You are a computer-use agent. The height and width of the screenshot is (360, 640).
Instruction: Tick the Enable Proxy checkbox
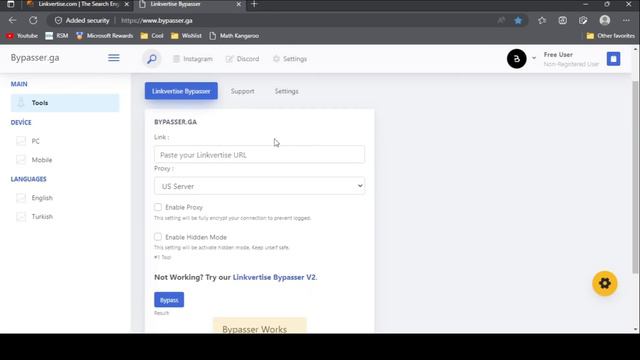click(x=158, y=207)
